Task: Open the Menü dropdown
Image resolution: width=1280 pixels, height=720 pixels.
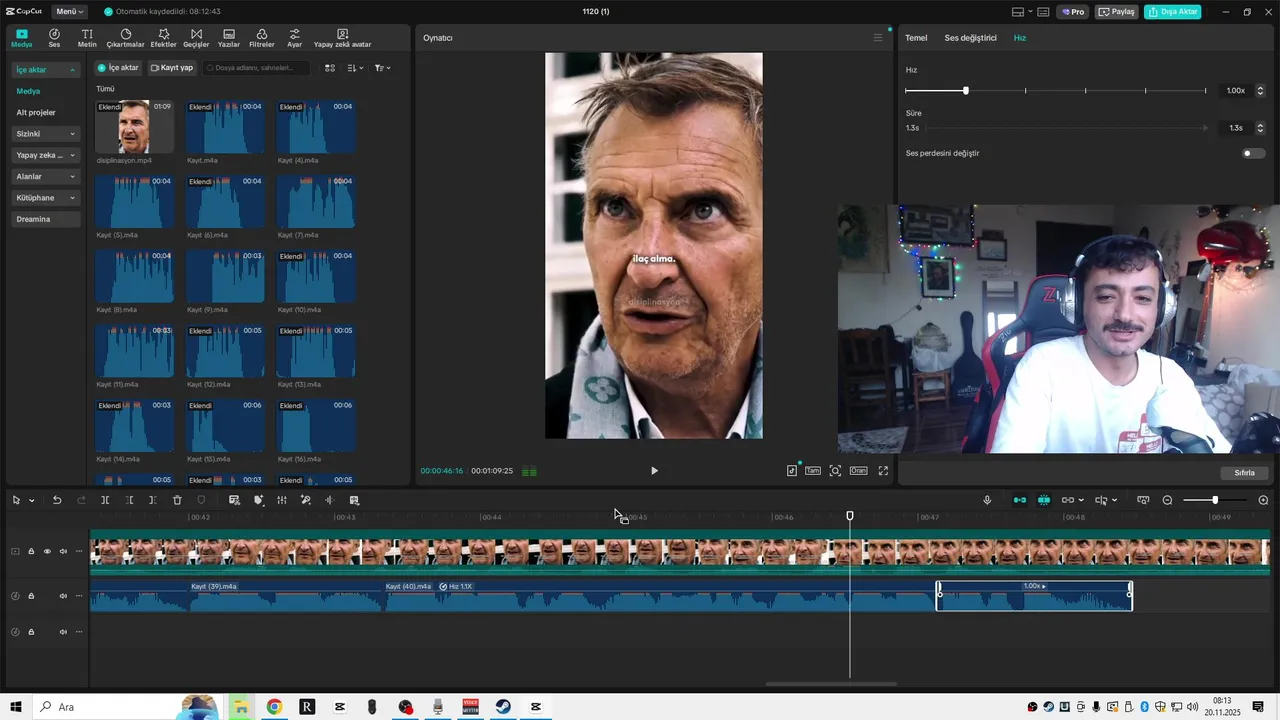Action: coord(70,12)
